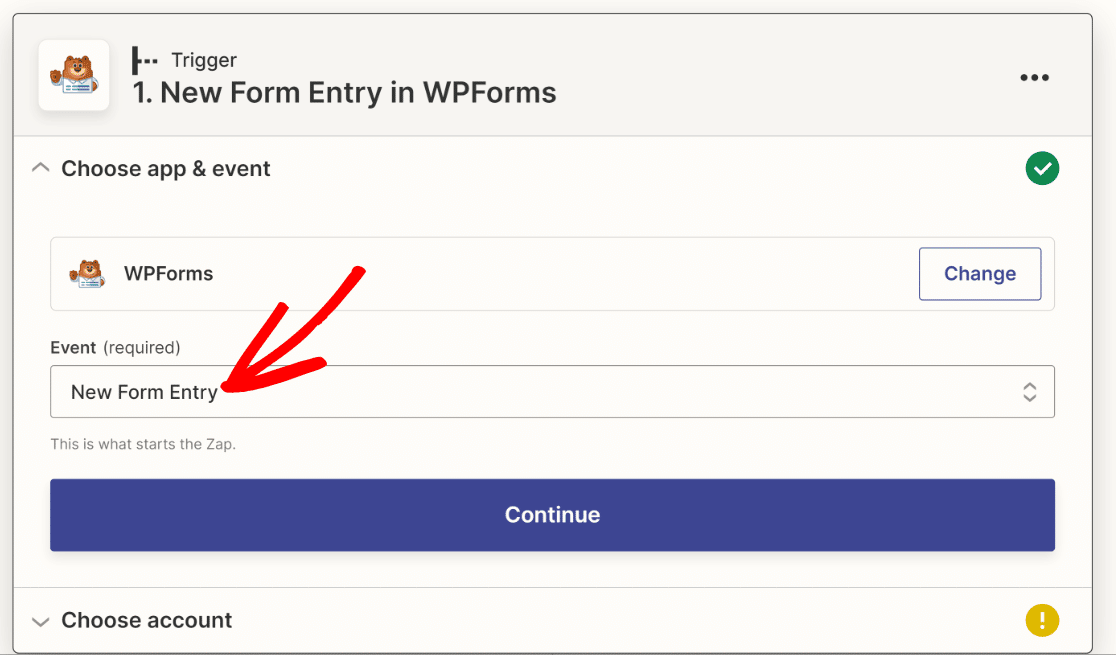Click the step title New Form Entry in WPForms
This screenshot has width=1116, height=655.
click(x=344, y=93)
